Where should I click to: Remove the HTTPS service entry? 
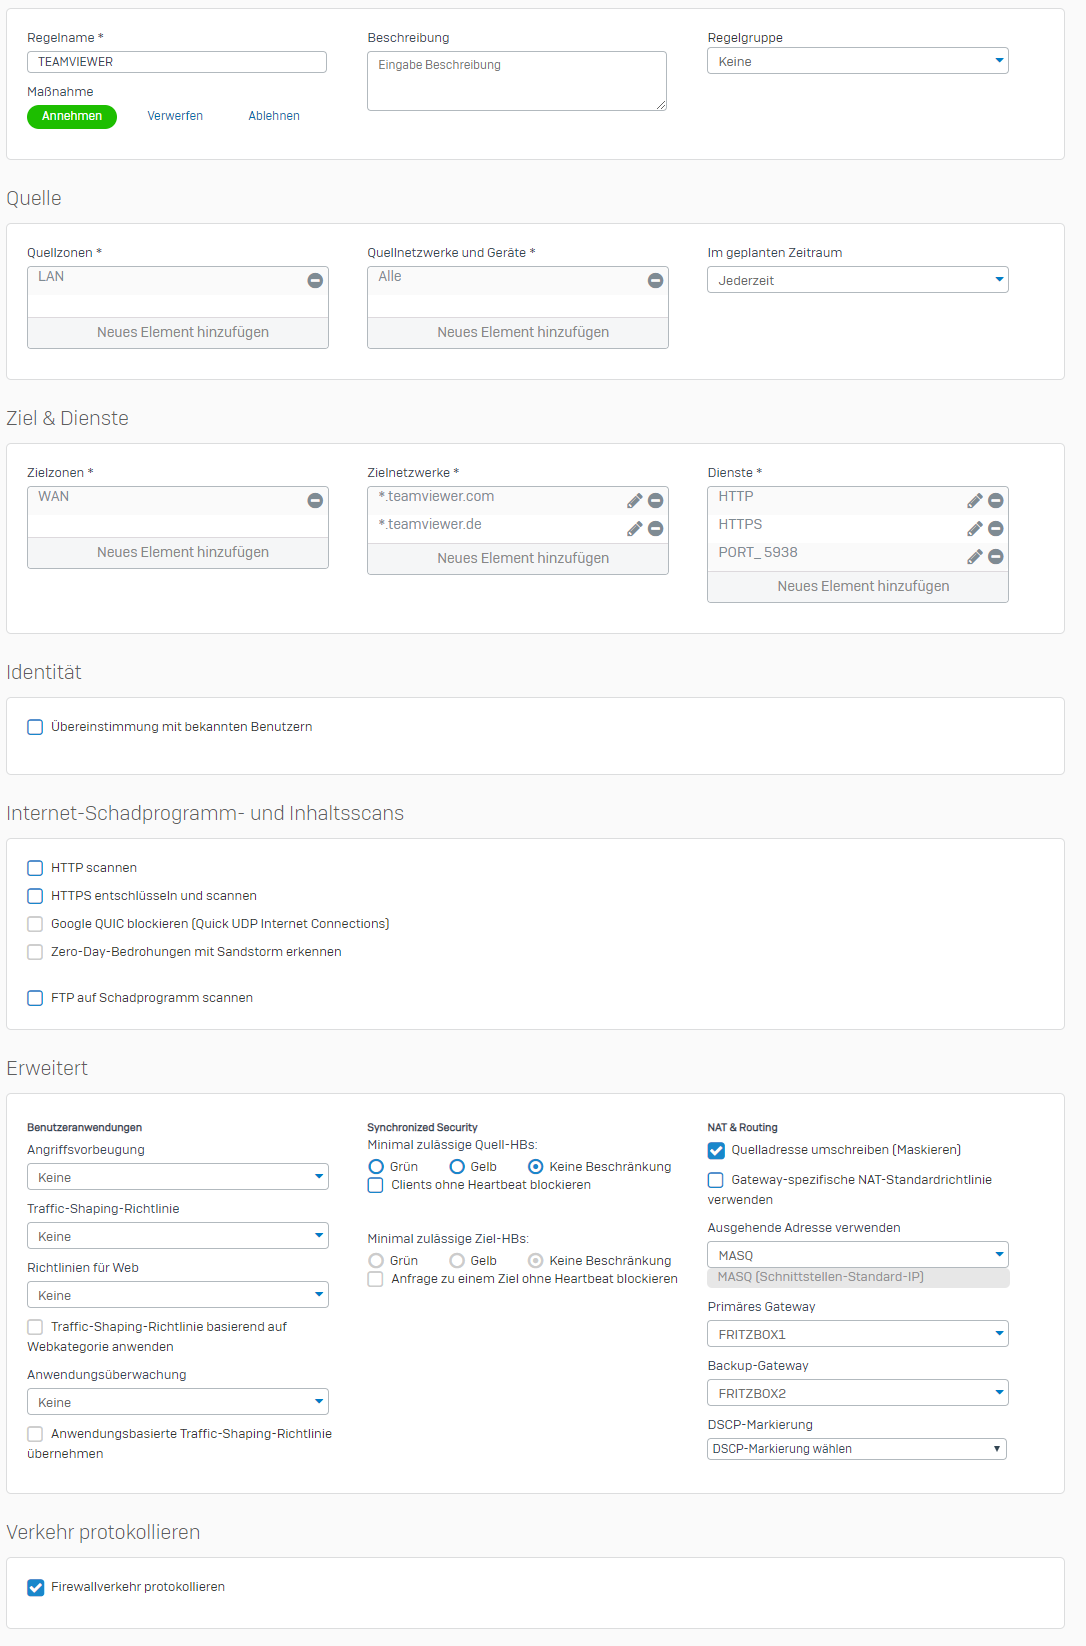(x=996, y=529)
